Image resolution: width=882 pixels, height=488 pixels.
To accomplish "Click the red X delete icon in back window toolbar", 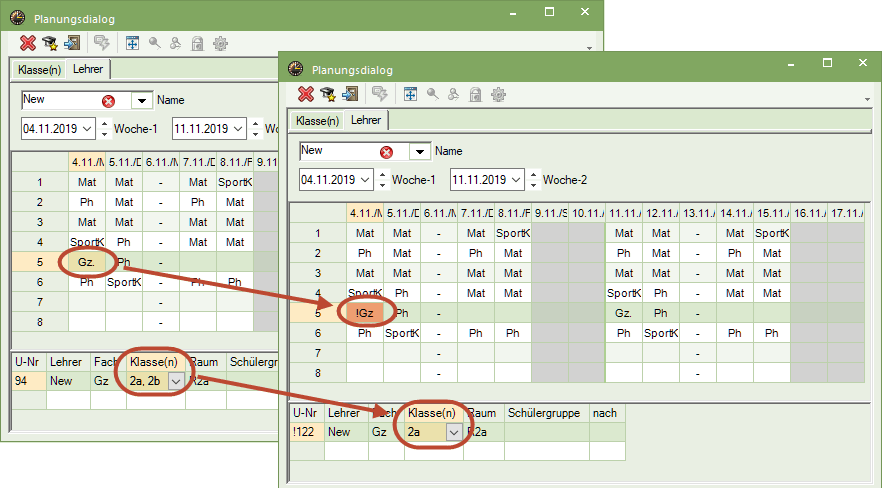I will 28,43.
